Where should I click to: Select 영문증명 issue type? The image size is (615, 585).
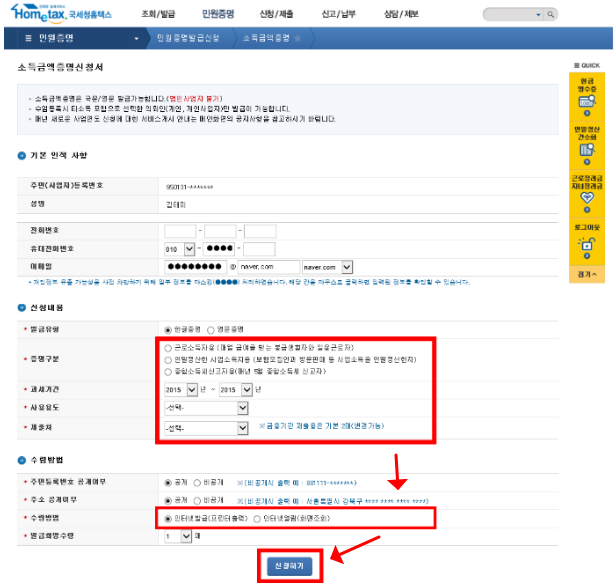click(211, 330)
